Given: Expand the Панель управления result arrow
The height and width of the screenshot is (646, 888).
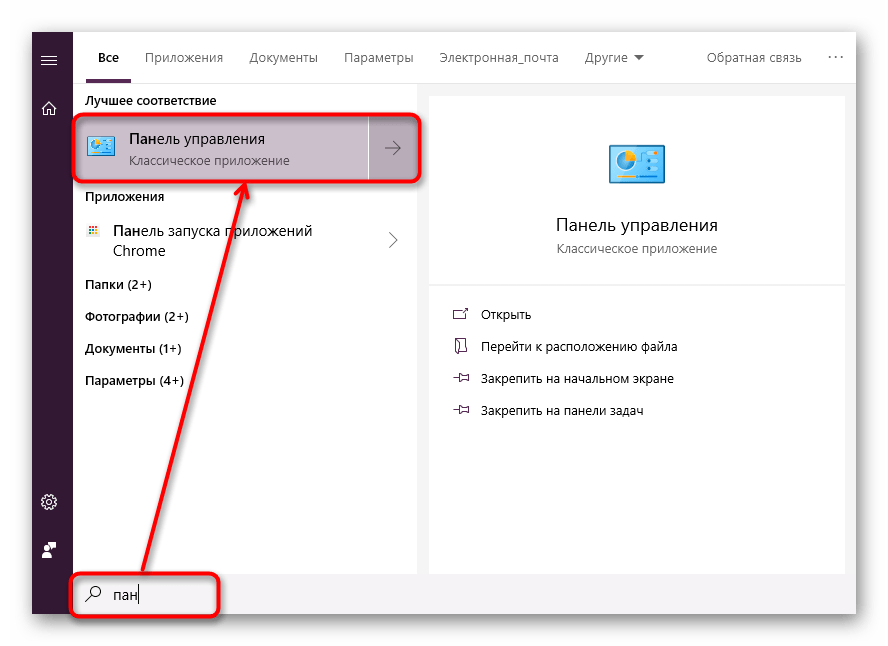Looking at the screenshot, I should pyautogui.click(x=393, y=148).
